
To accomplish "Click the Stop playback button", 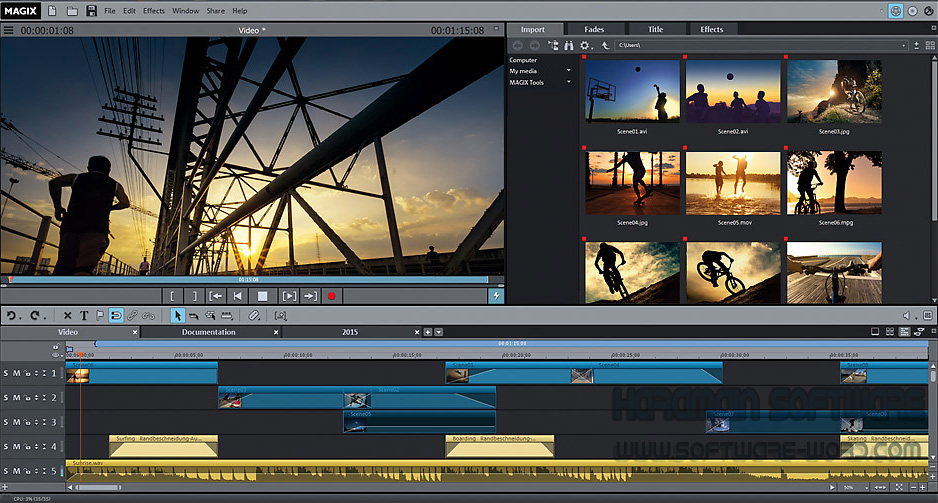I will (263, 296).
